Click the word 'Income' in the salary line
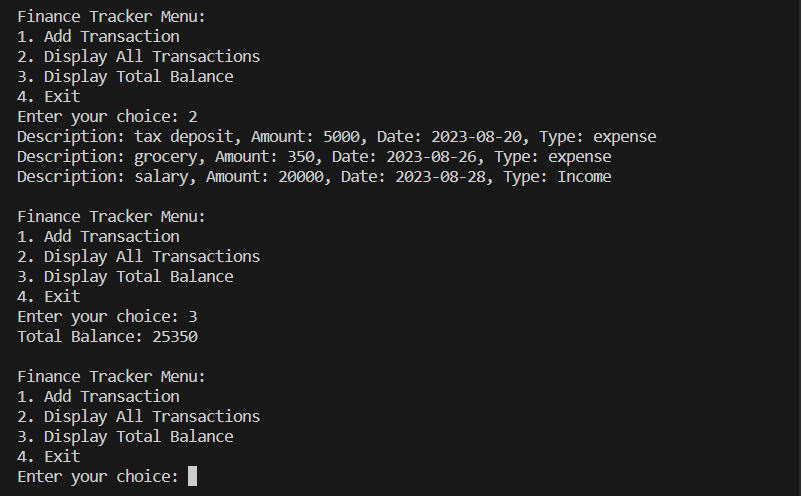801x496 pixels. (584, 176)
